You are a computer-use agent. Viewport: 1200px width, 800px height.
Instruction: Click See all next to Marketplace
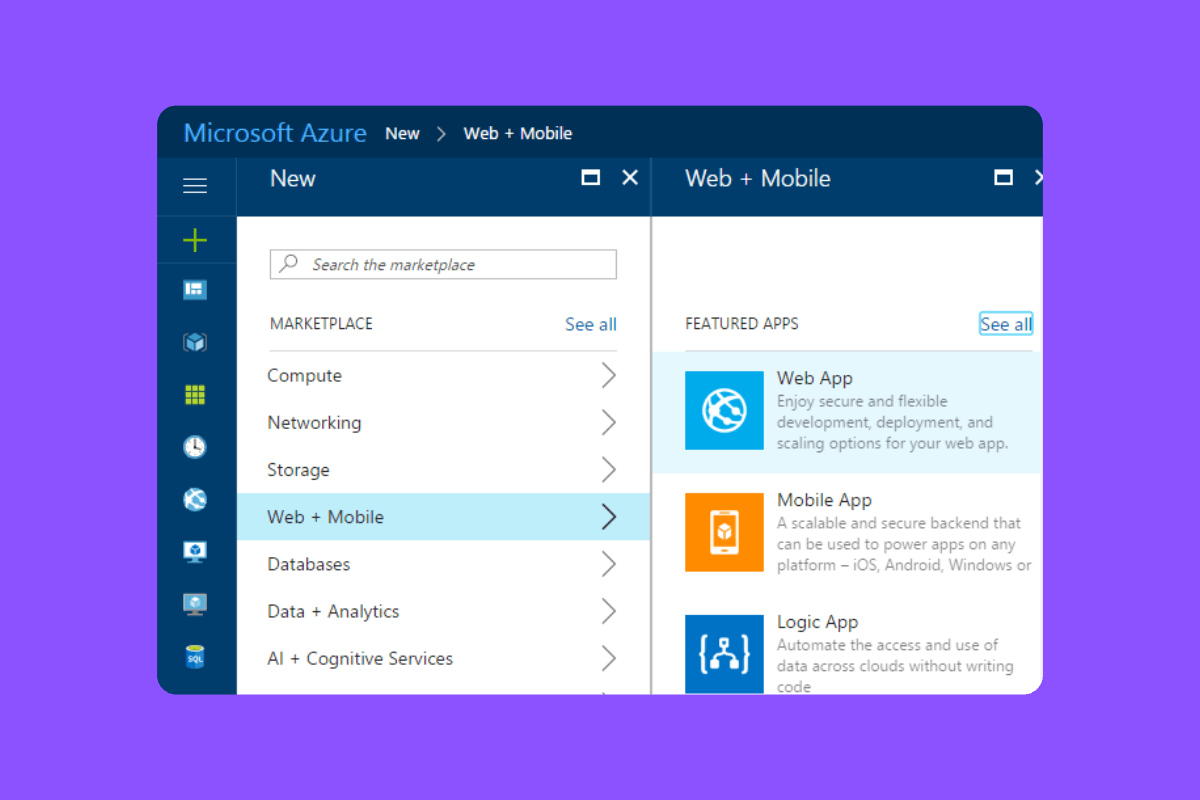coord(590,324)
